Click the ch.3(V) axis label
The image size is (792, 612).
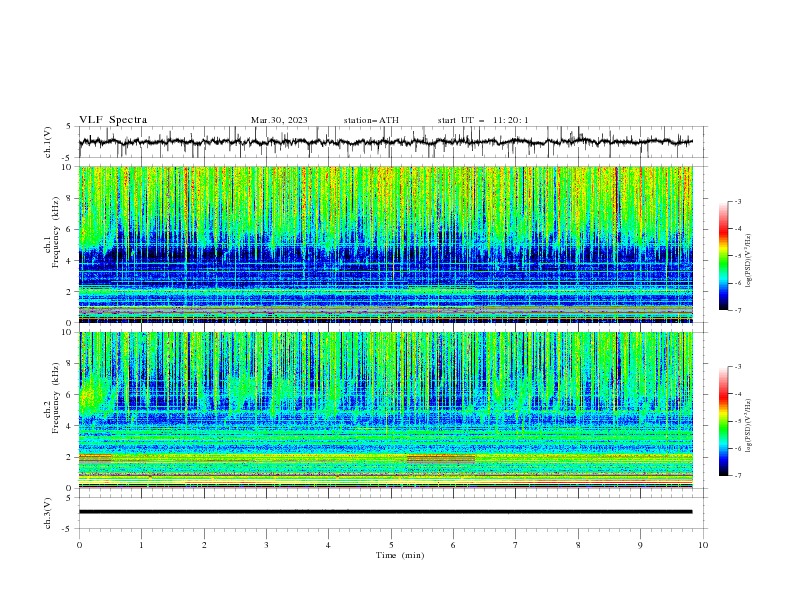click(48, 513)
